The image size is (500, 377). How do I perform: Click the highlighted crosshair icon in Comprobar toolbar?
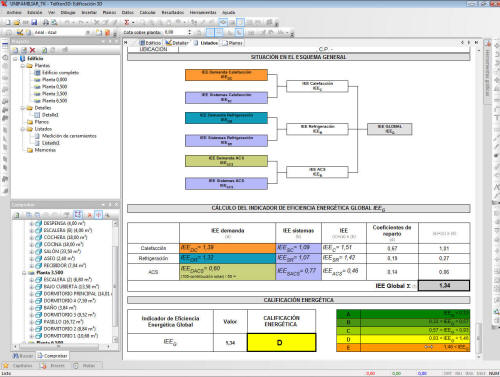click(x=99, y=215)
